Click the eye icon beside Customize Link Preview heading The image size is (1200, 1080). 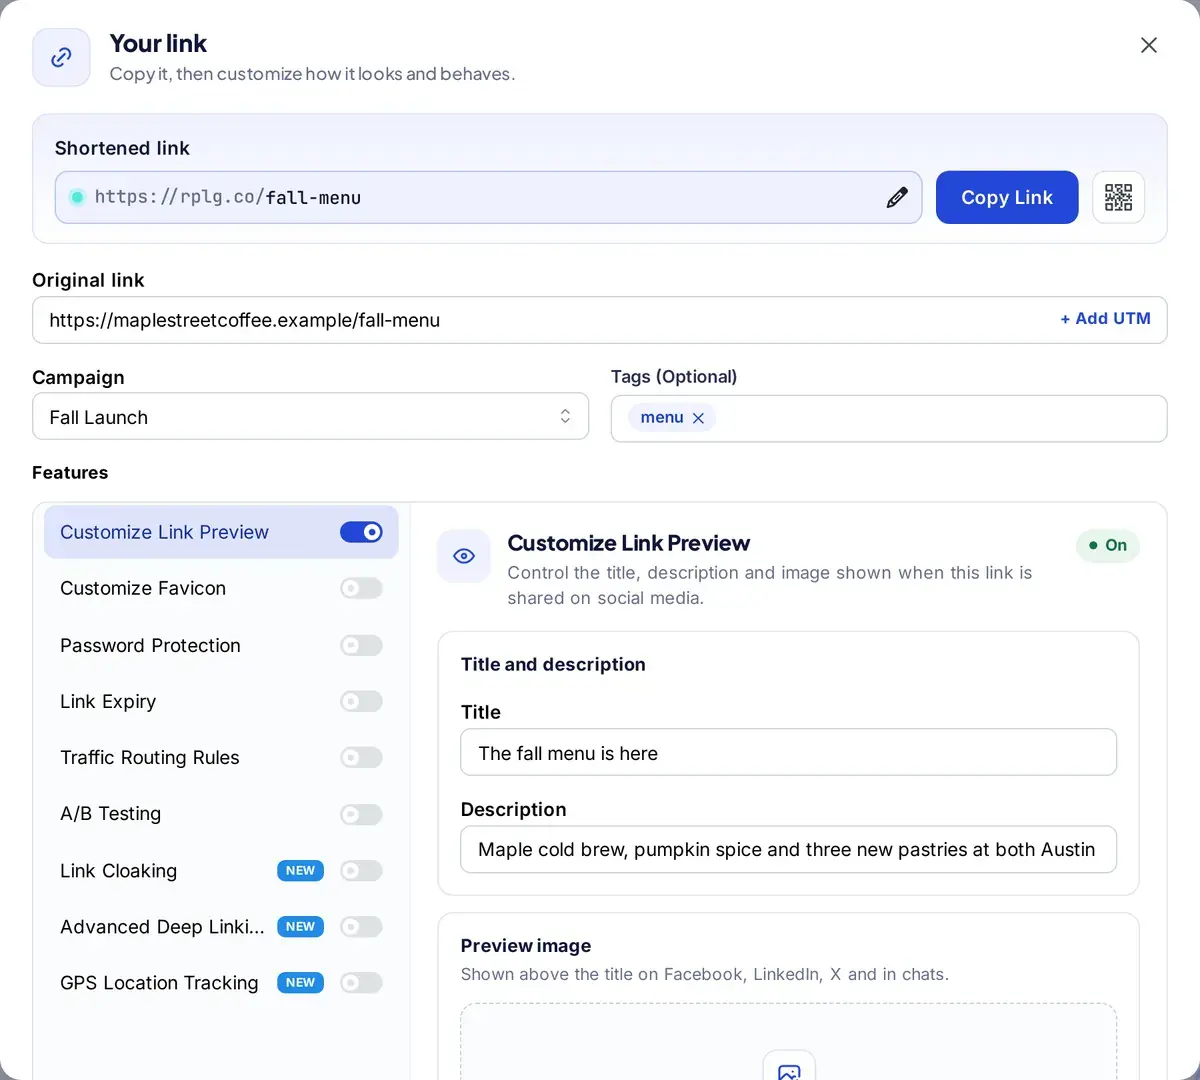pyautogui.click(x=464, y=556)
